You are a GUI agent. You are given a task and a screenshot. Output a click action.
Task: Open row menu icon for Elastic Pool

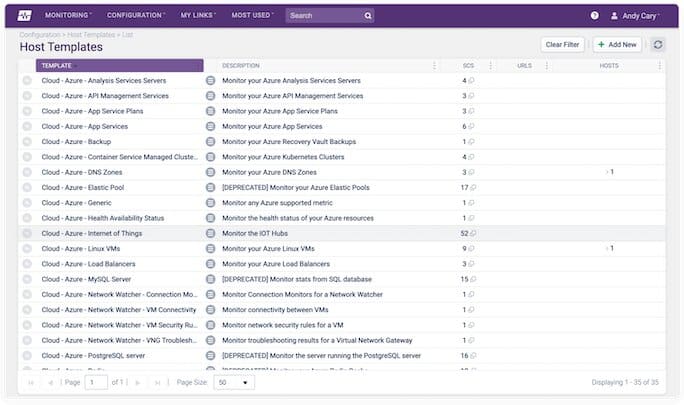click(x=210, y=187)
